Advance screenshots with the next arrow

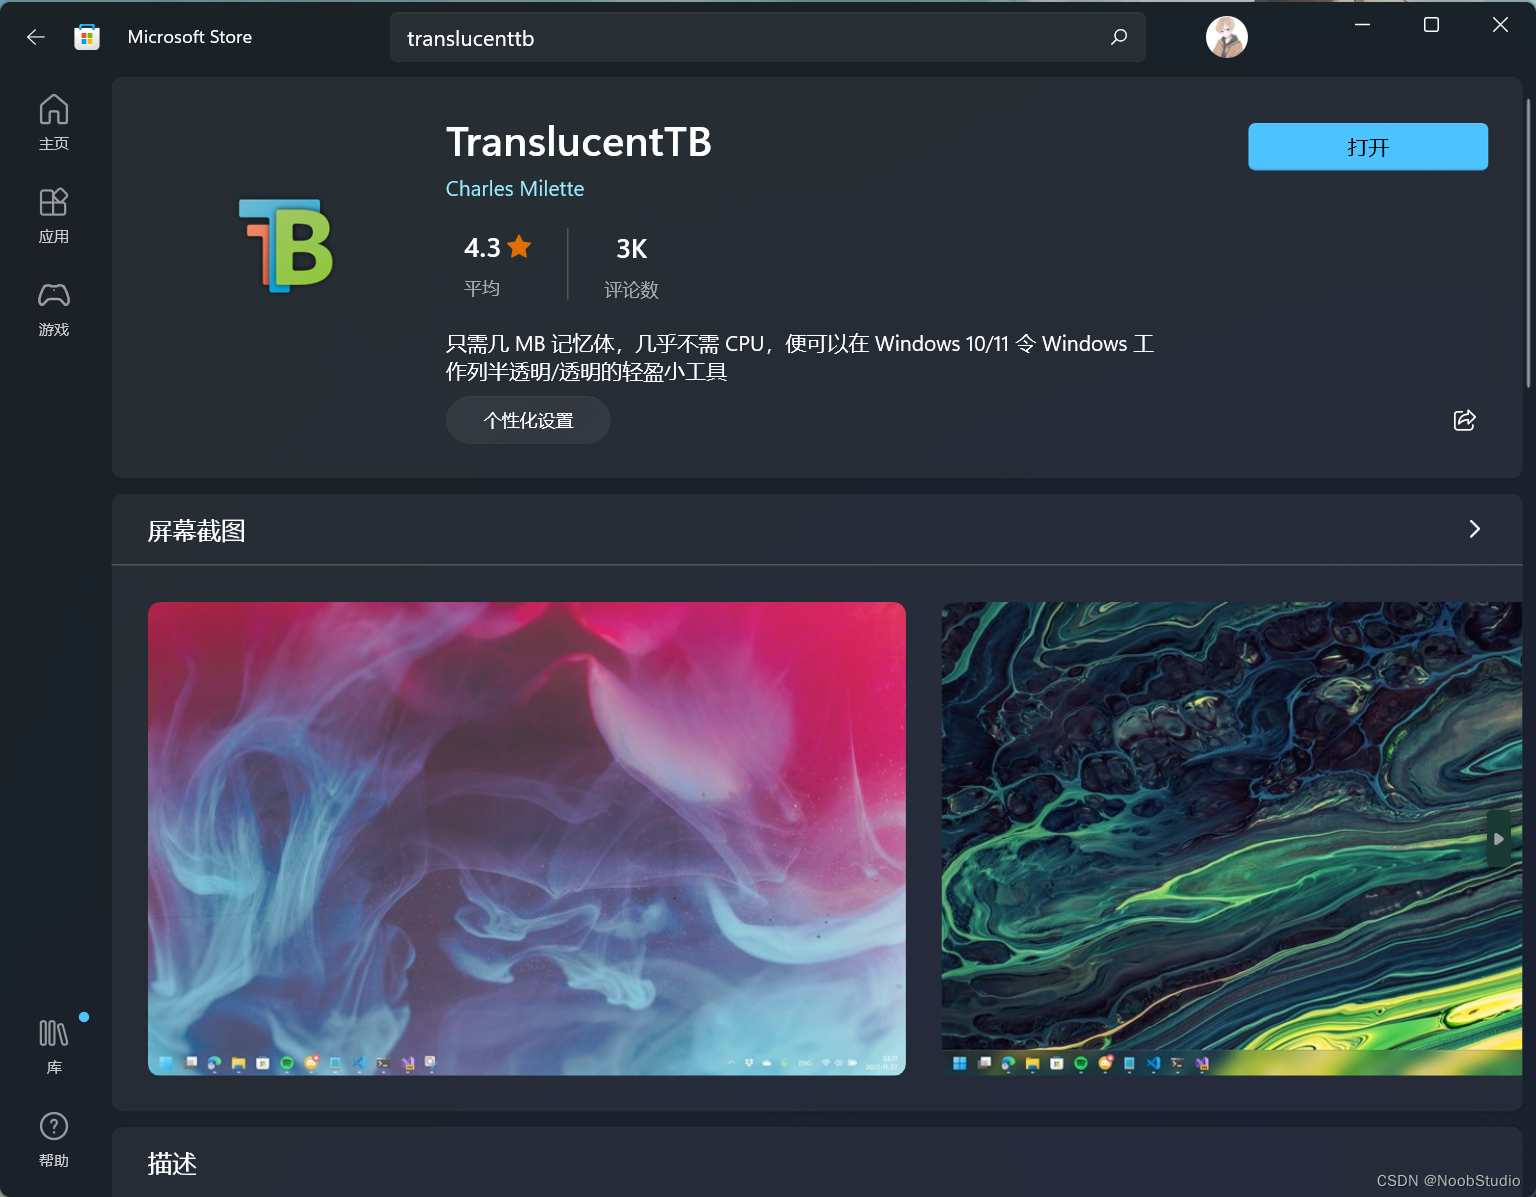click(x=1498, y=839)
